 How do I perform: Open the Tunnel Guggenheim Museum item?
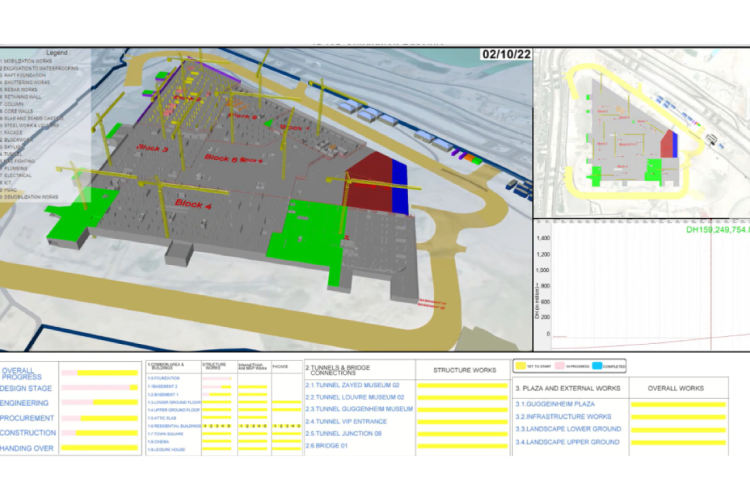click(x=360, y=409)
